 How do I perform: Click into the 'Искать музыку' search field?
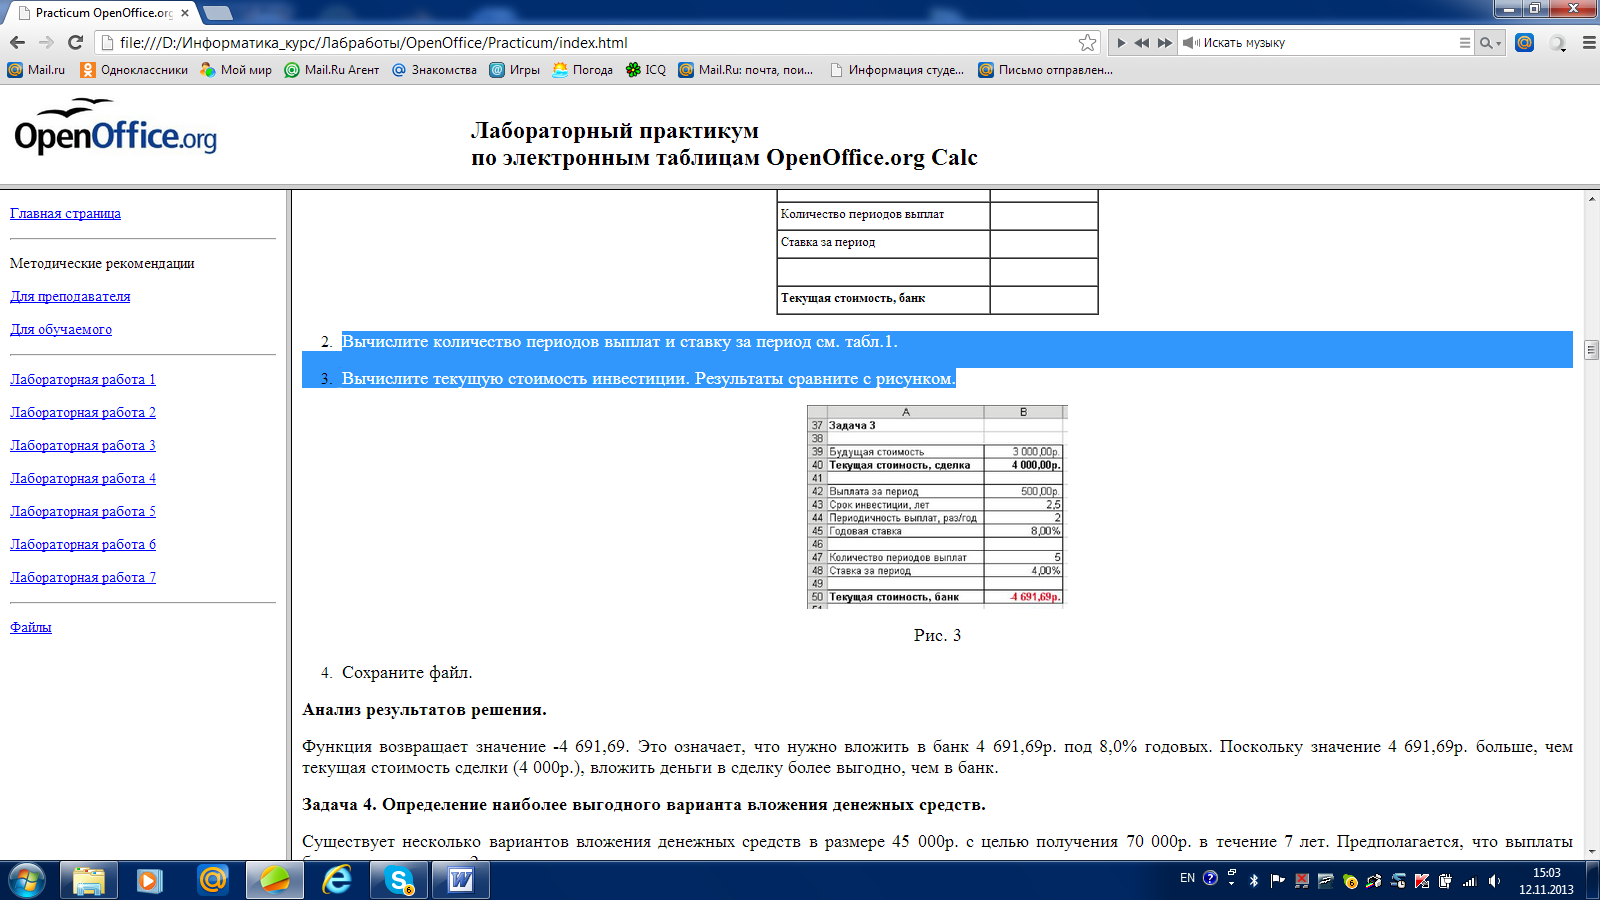tap(1325, 43)
